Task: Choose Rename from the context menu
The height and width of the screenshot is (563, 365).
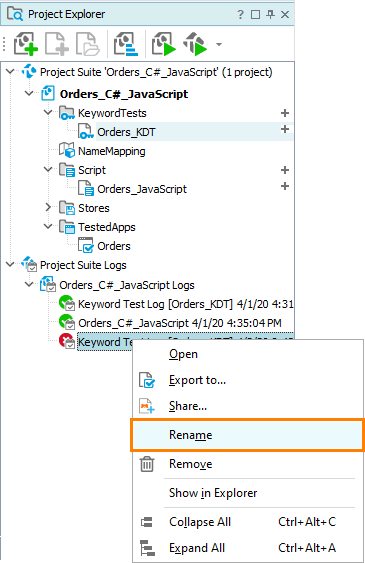Action: coord(247,435)
